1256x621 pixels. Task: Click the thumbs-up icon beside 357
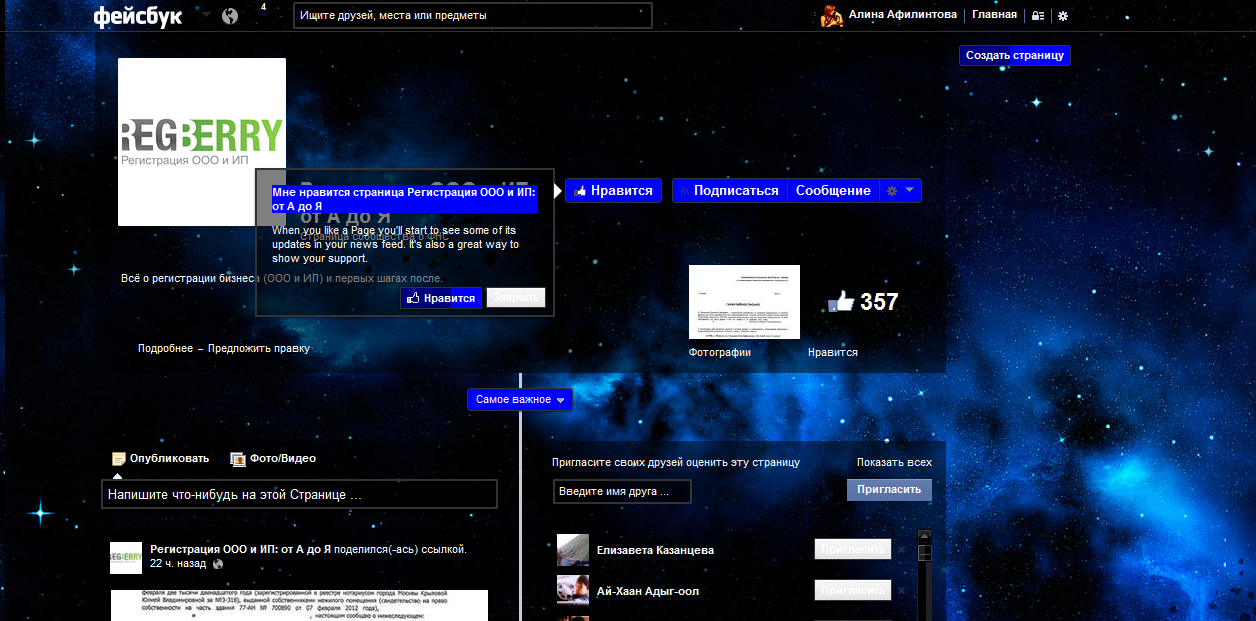(841, 301)
